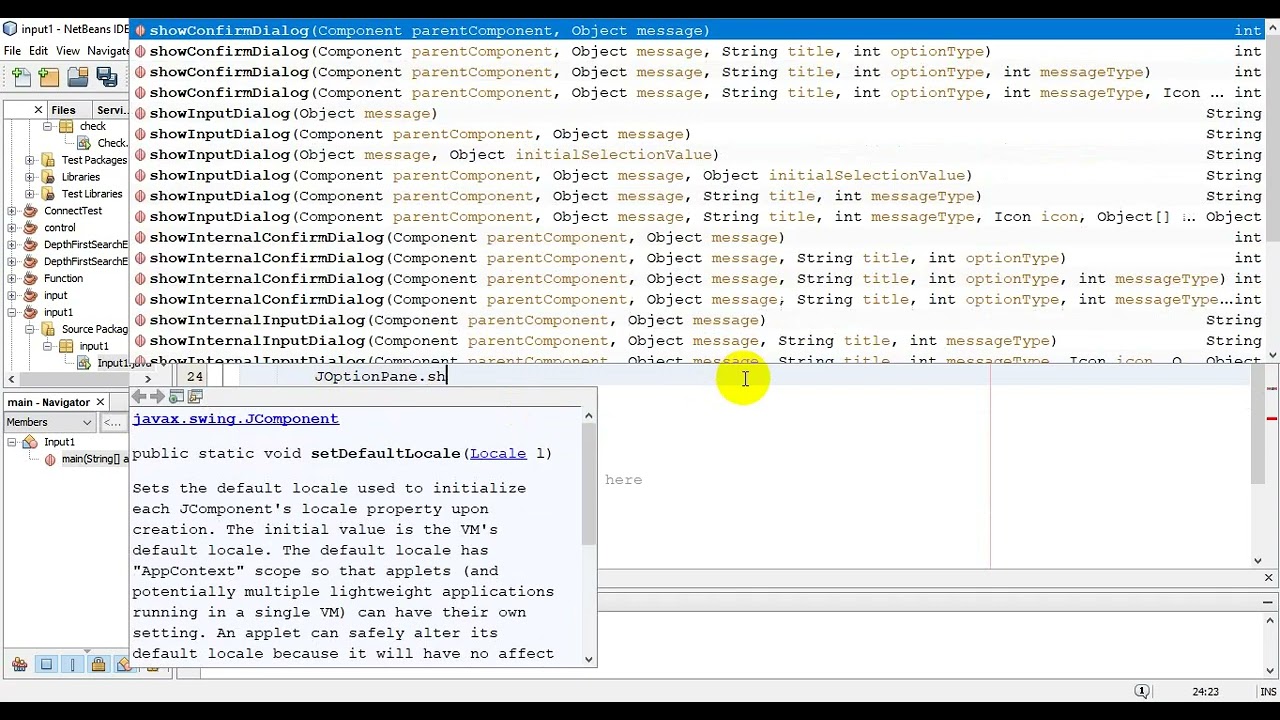The image size is (1280, 720).
Task: Select the input project
Action: click(55, 296)
